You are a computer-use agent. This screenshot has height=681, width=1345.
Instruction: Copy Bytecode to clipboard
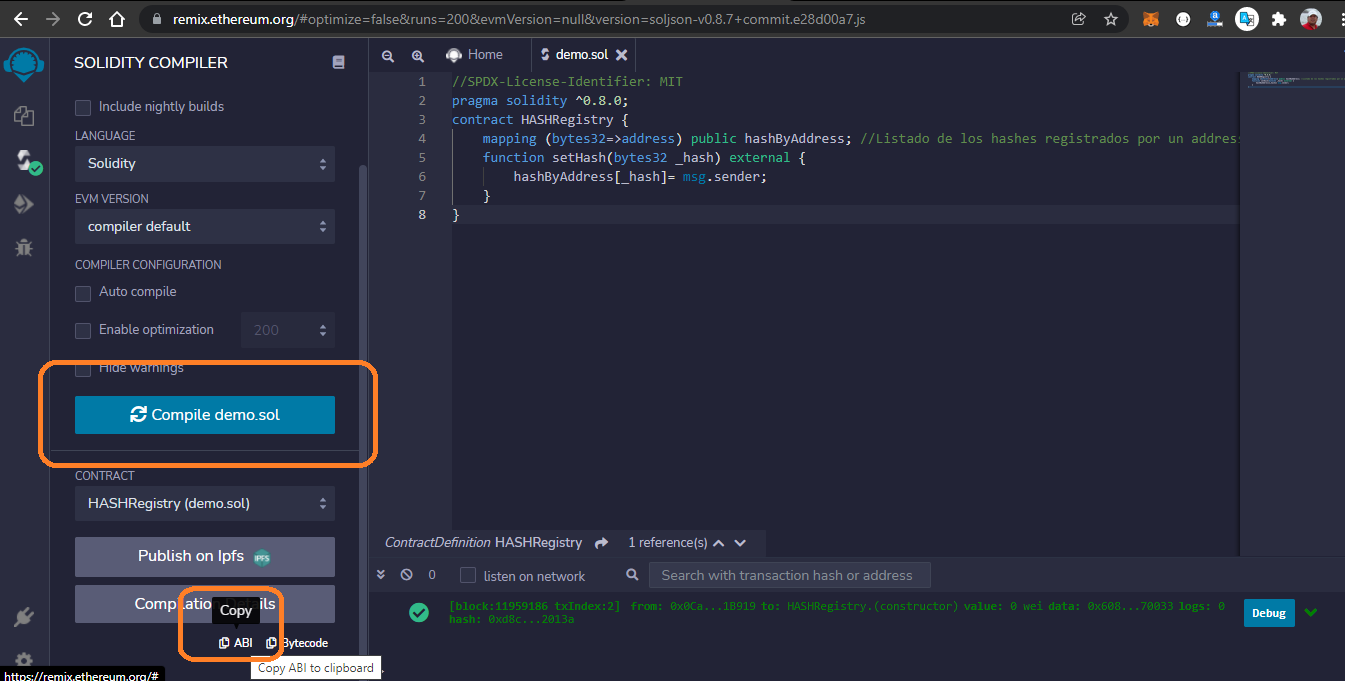tap(297, 643)
